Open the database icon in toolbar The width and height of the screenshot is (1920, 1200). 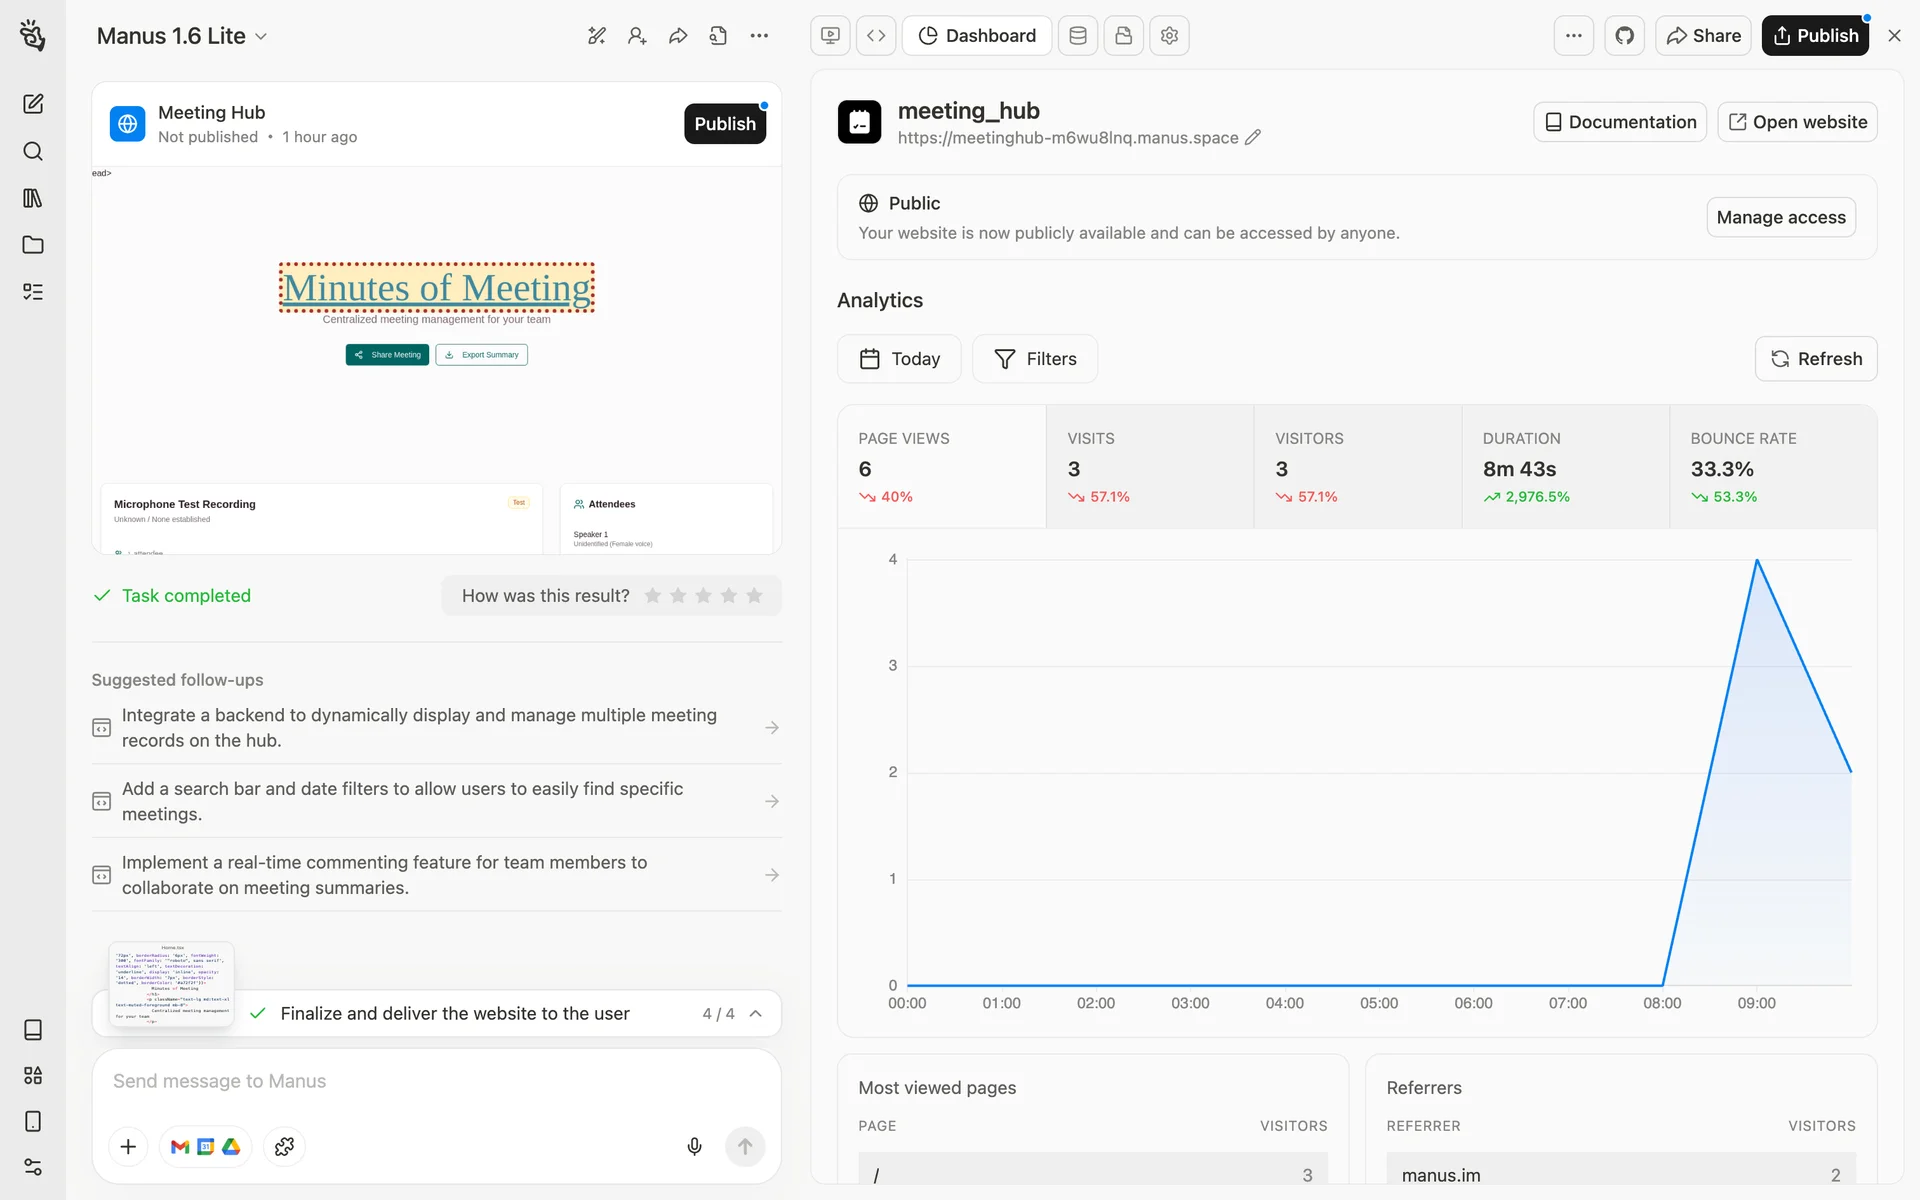[1078, 36]
